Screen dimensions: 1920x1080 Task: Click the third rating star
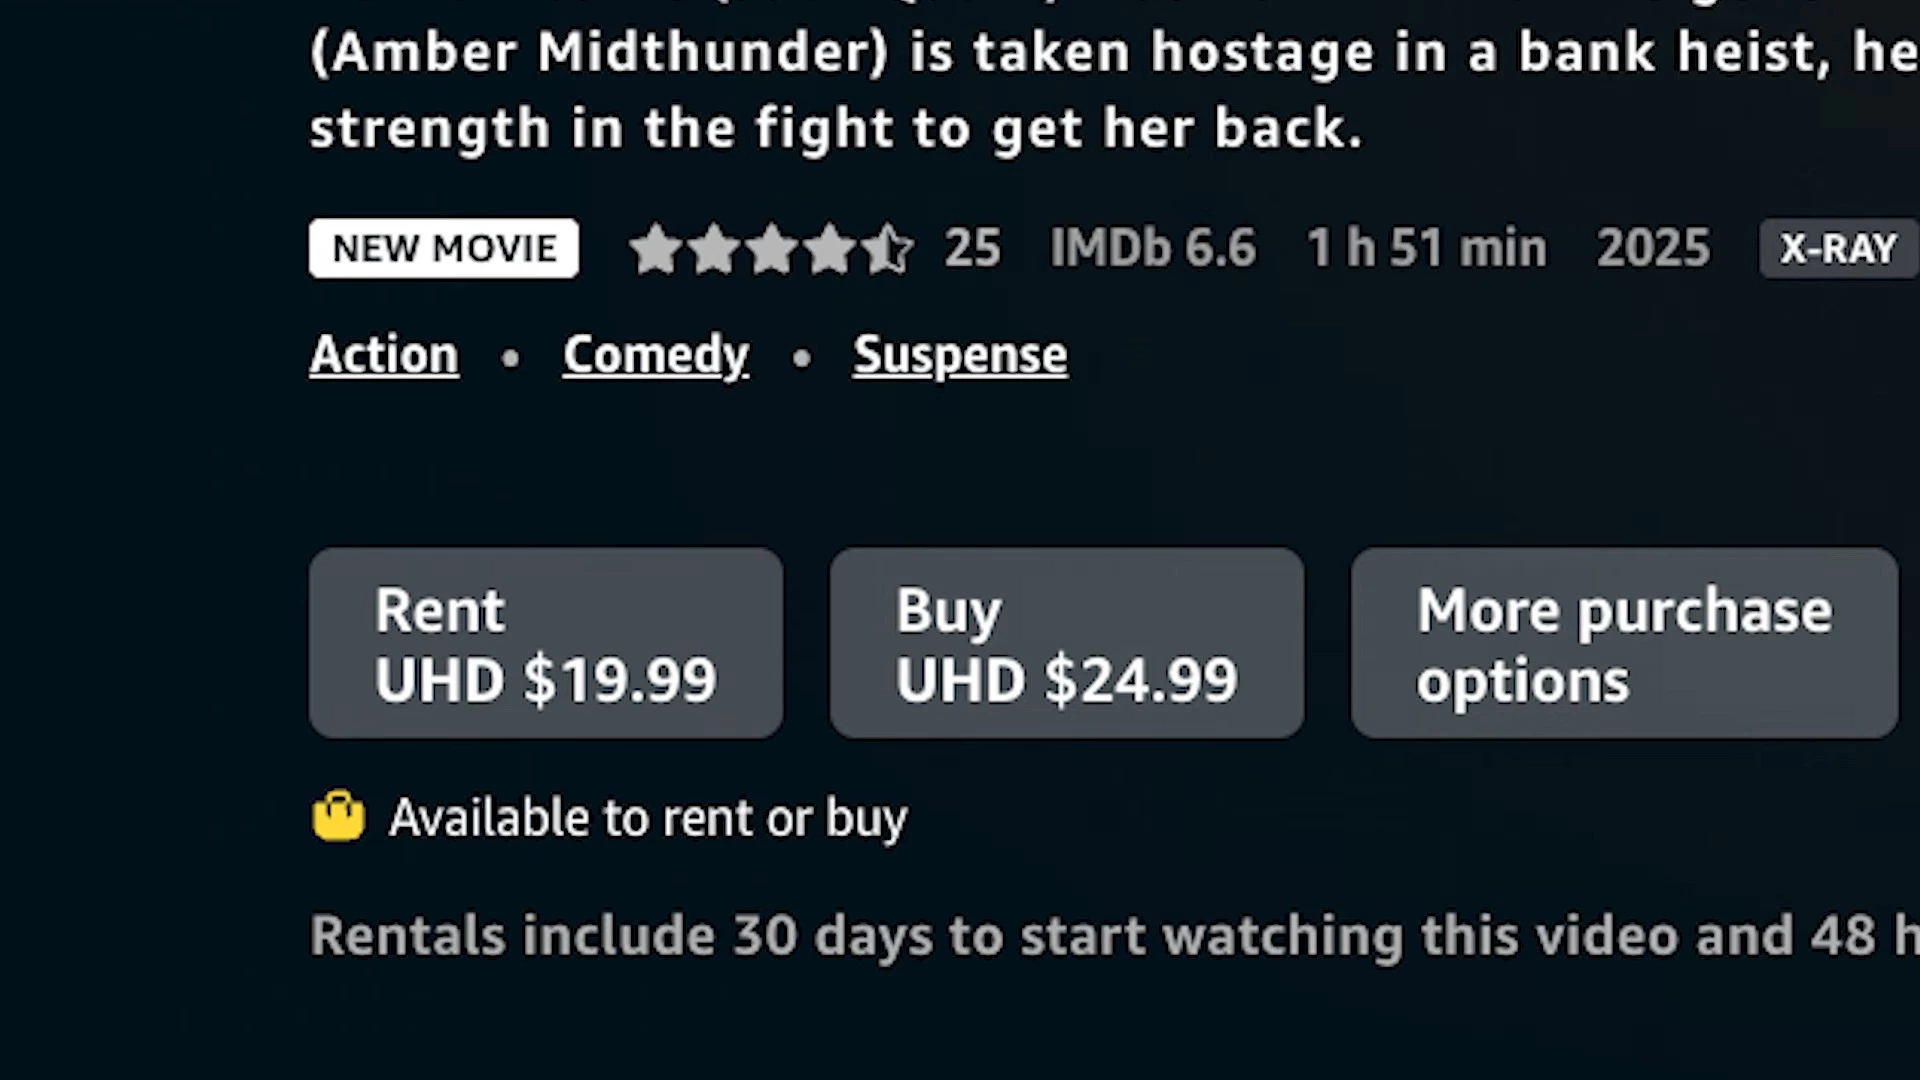coord(772,248)
